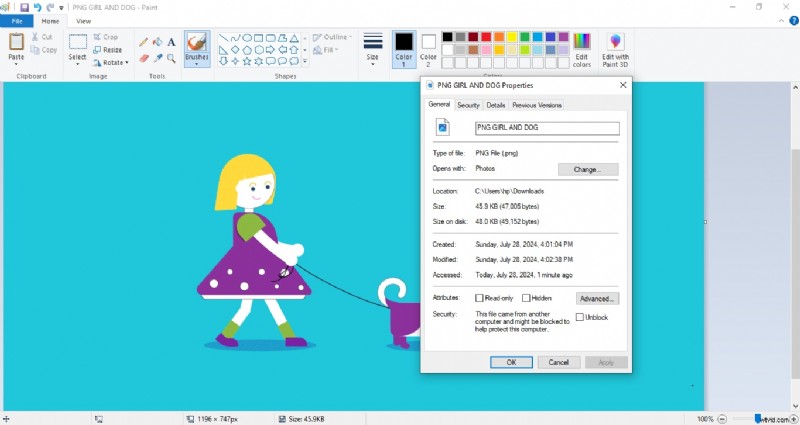Choose the Line shape
The image size is (800, 425).
click(223, 38)
